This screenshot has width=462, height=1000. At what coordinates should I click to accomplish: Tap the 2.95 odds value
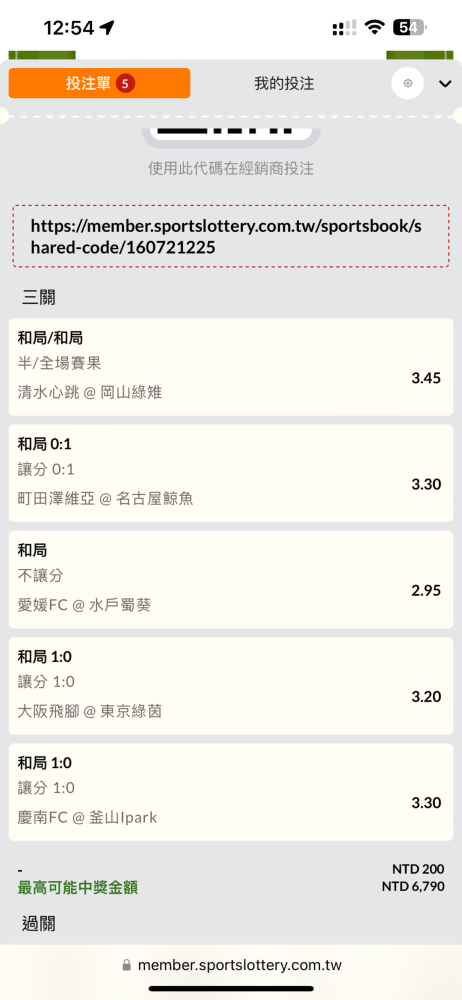pos(426,590)
